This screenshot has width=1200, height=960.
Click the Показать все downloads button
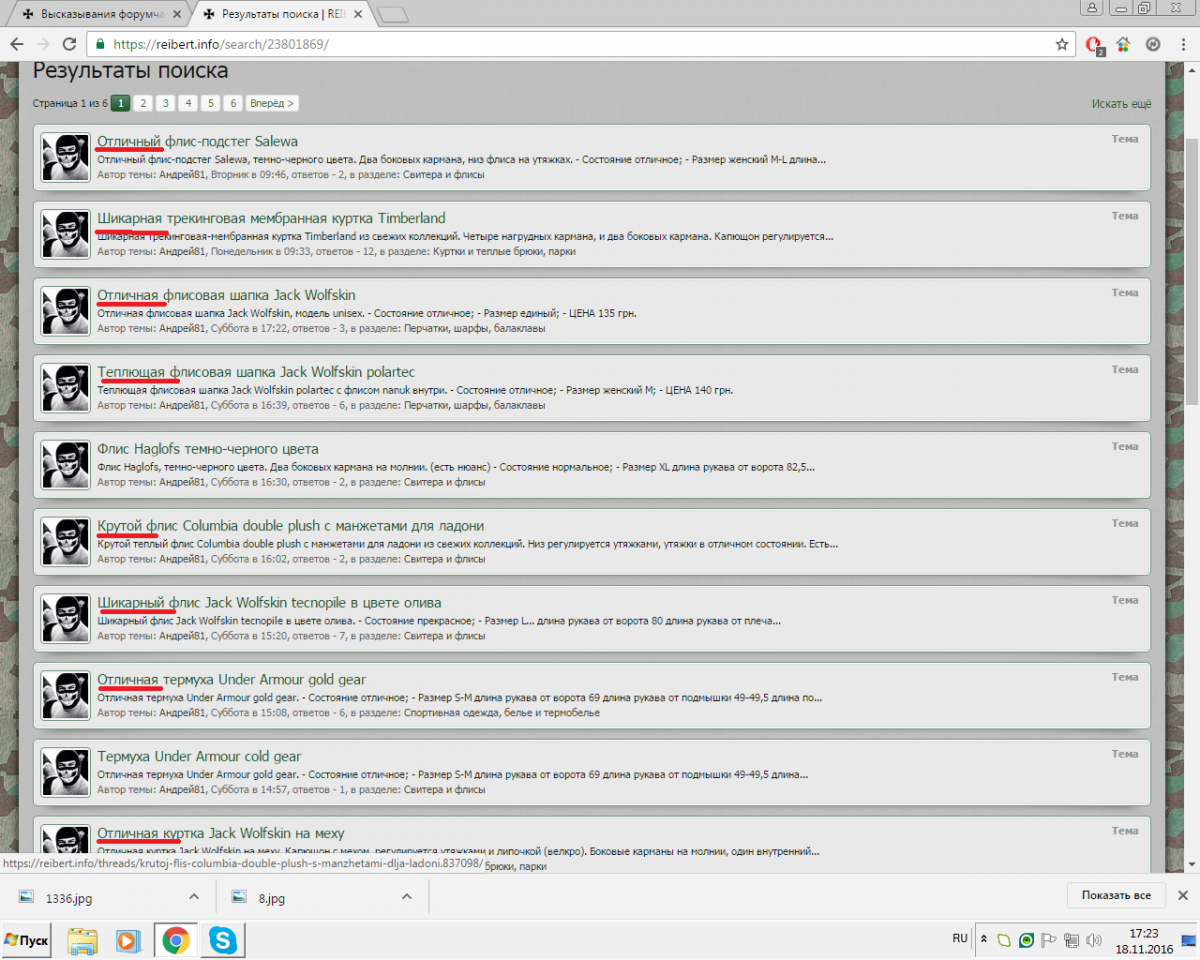(1115, 896)
